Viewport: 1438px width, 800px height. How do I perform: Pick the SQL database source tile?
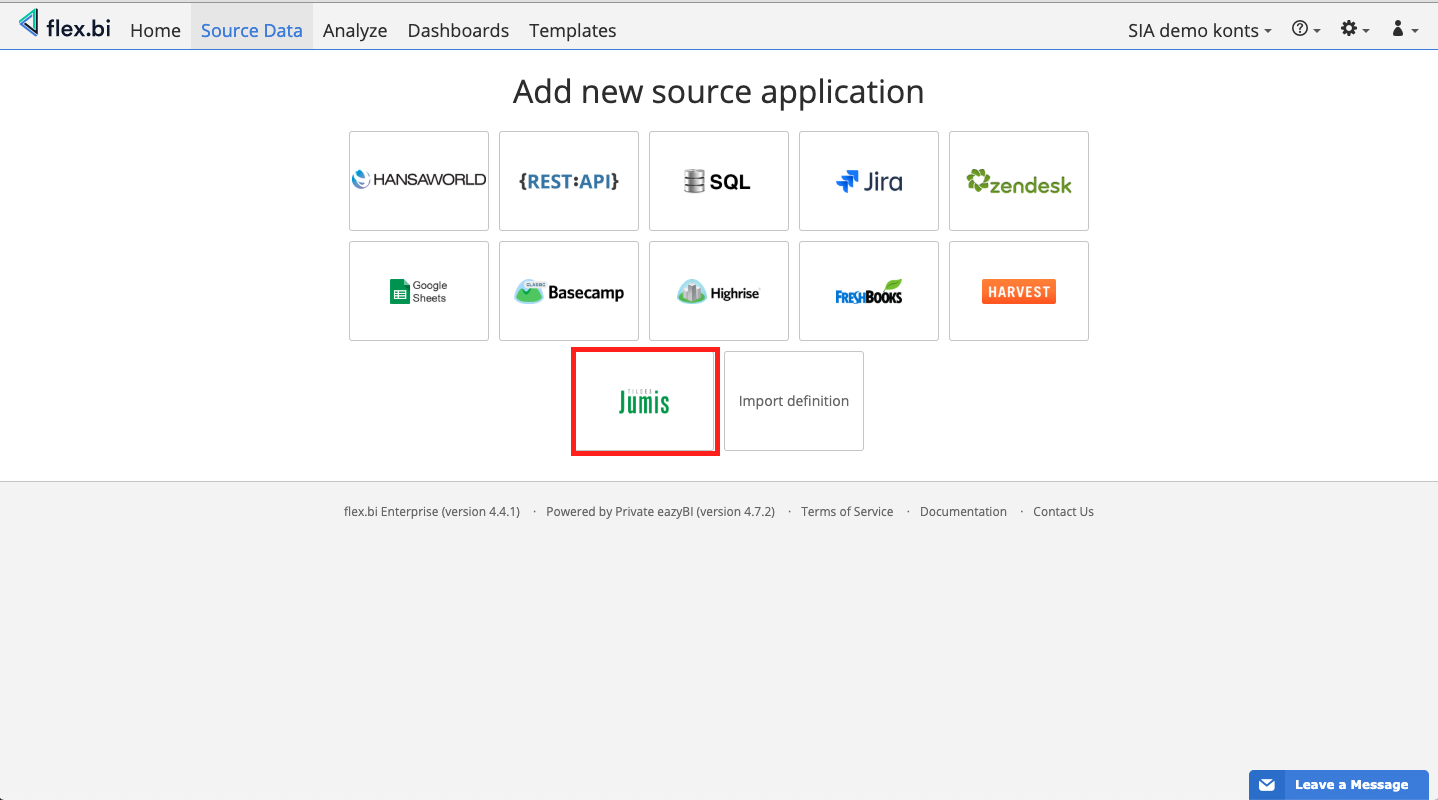718,181
